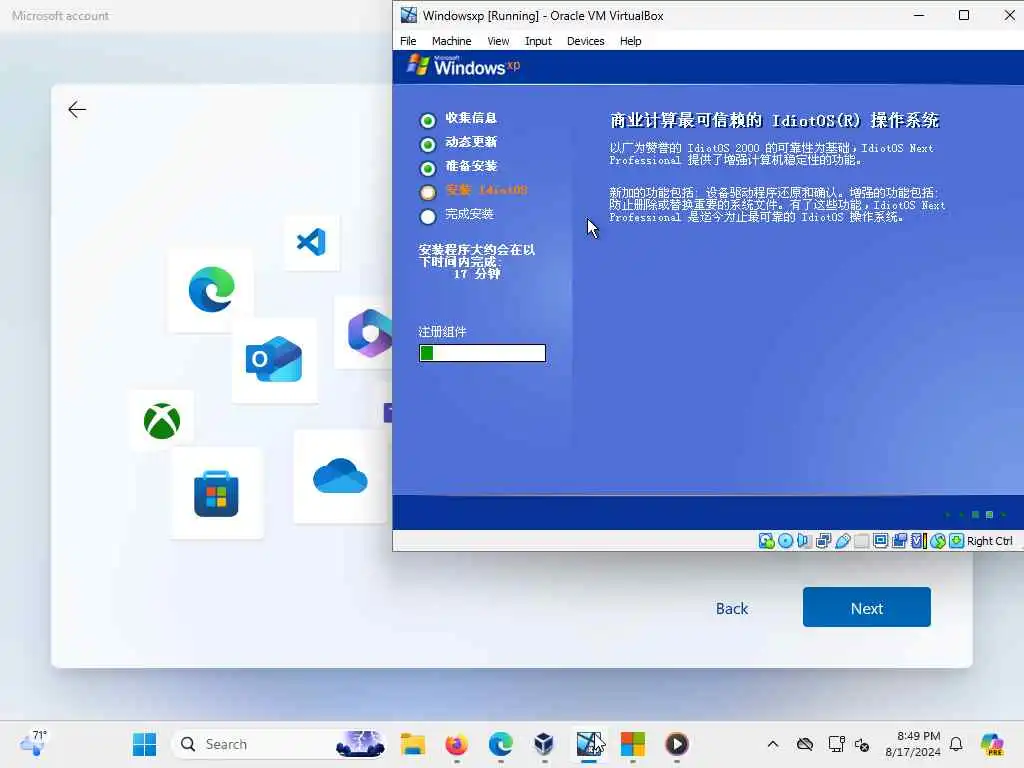Click the Back button in Microsoft account window

731,608
